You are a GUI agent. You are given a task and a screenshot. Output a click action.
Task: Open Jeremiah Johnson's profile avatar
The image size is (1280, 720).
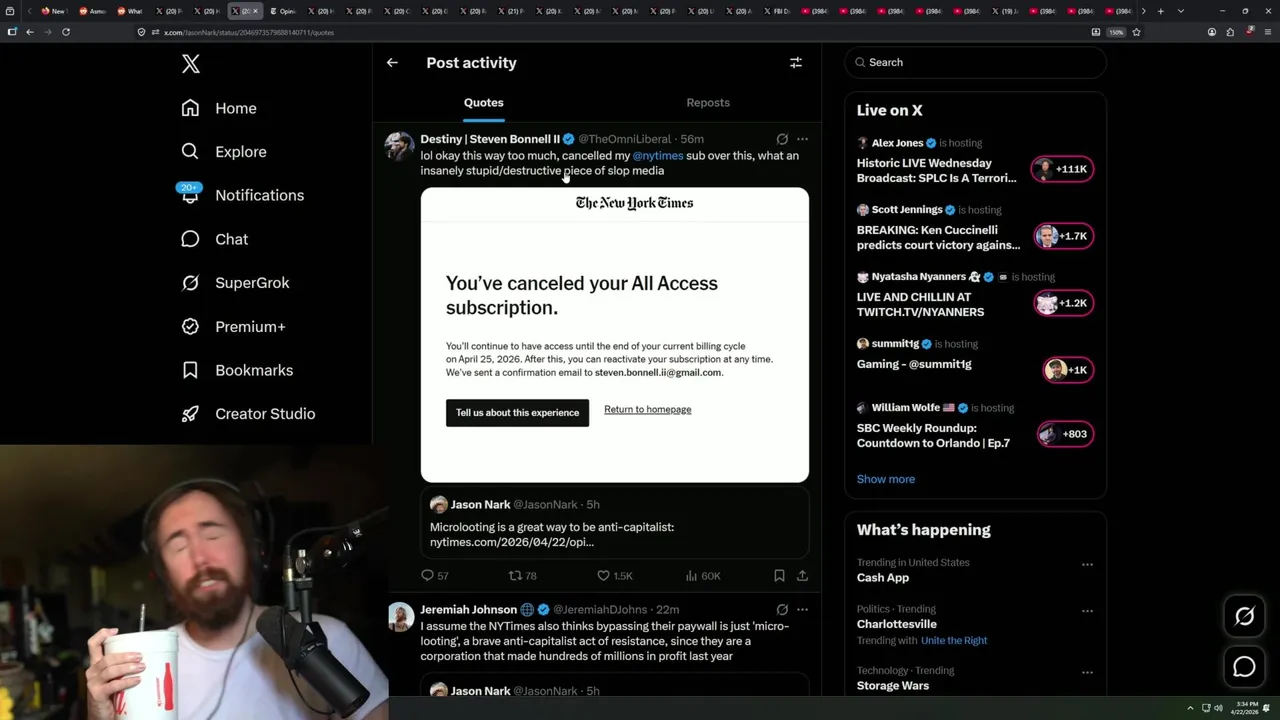[x=400, y=616]
